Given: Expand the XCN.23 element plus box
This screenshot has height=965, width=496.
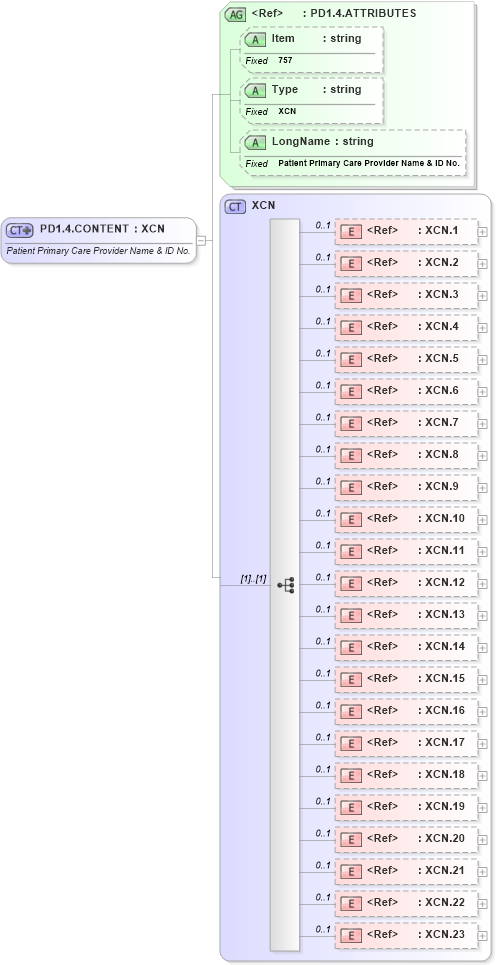Looking at the screenshot, I should click(x=482, y=936).
